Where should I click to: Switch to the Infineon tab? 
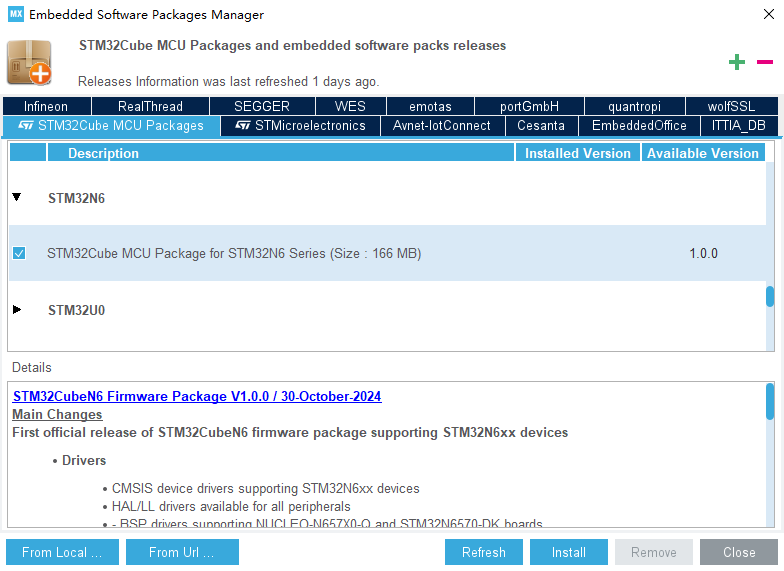tap(47, 106)
